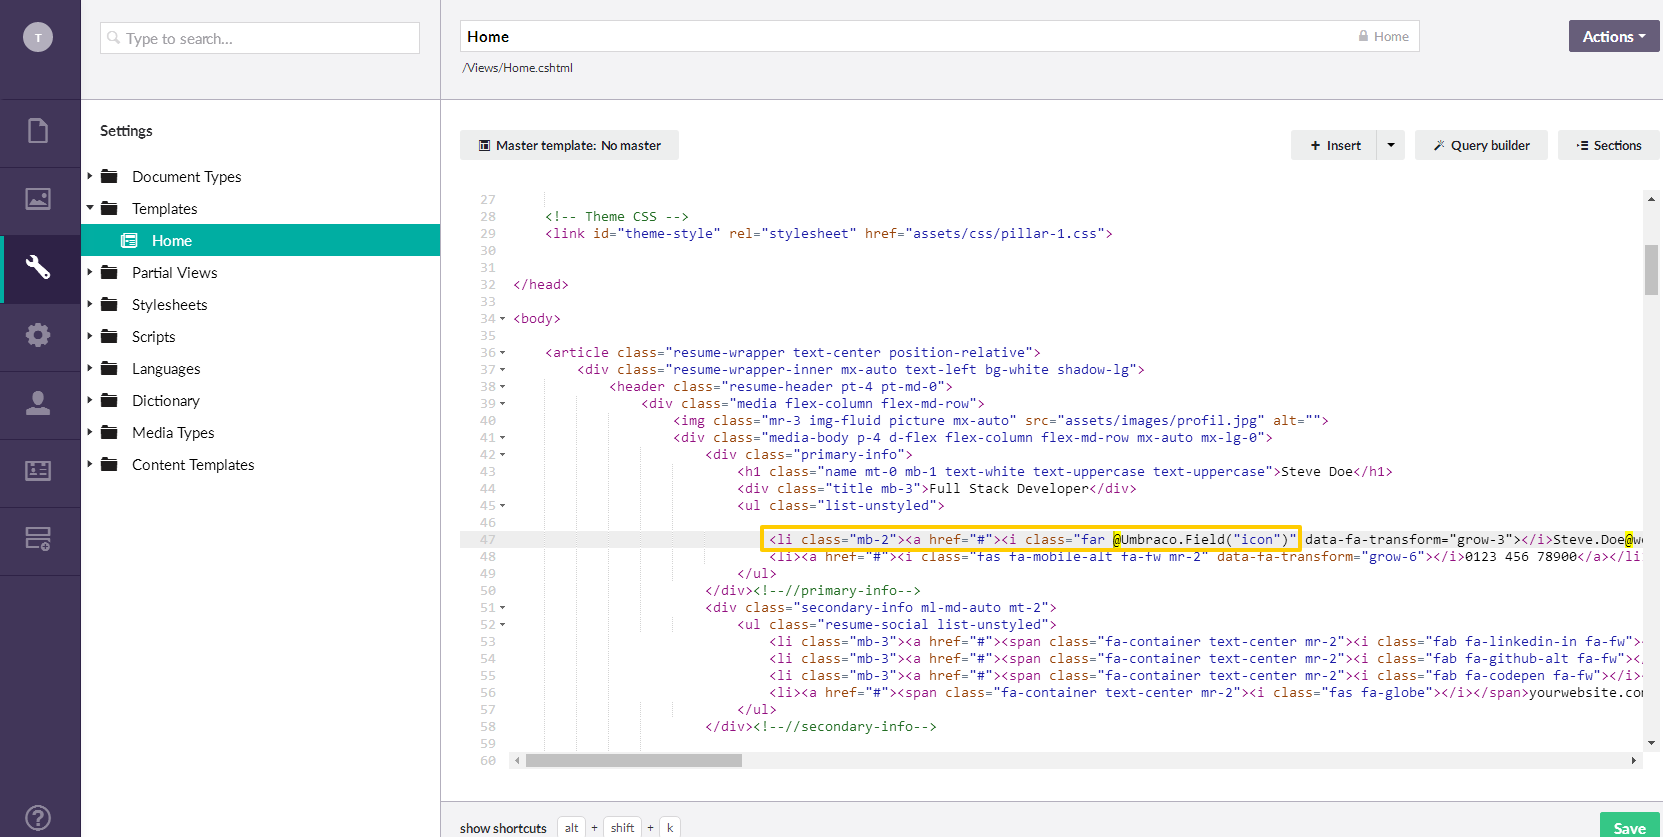Click the Languages folder icon
This screenshot has height=837, width=1663.
(109, 368)
